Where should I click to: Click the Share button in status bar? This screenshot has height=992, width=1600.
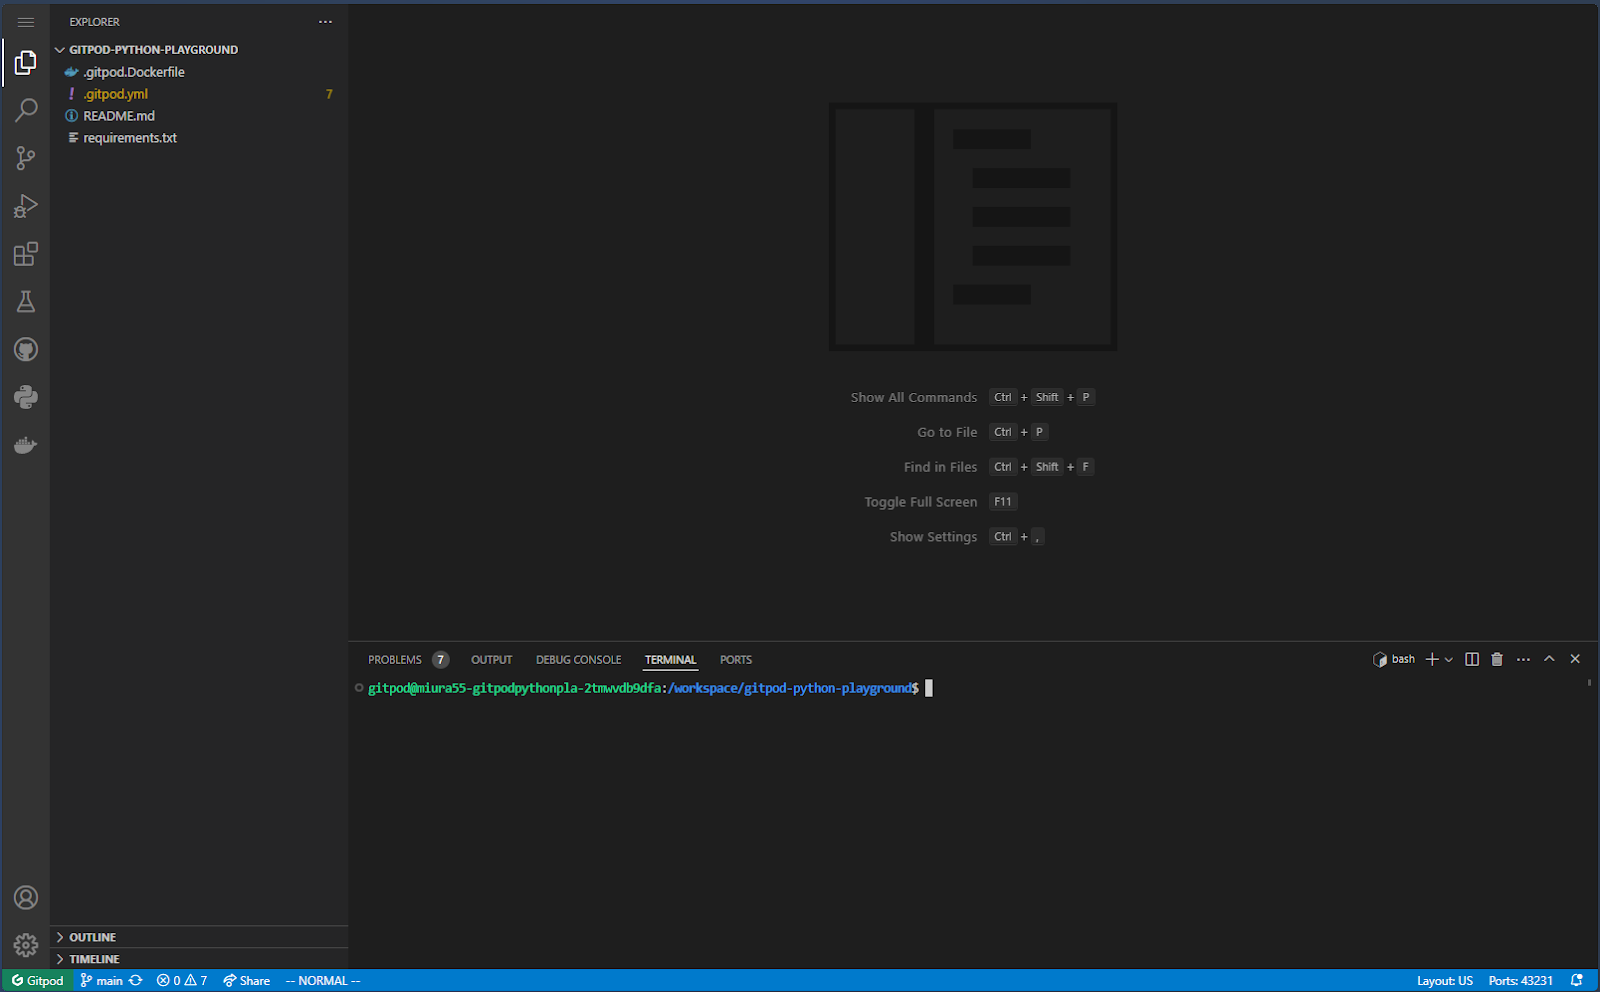tap(247, 981)
